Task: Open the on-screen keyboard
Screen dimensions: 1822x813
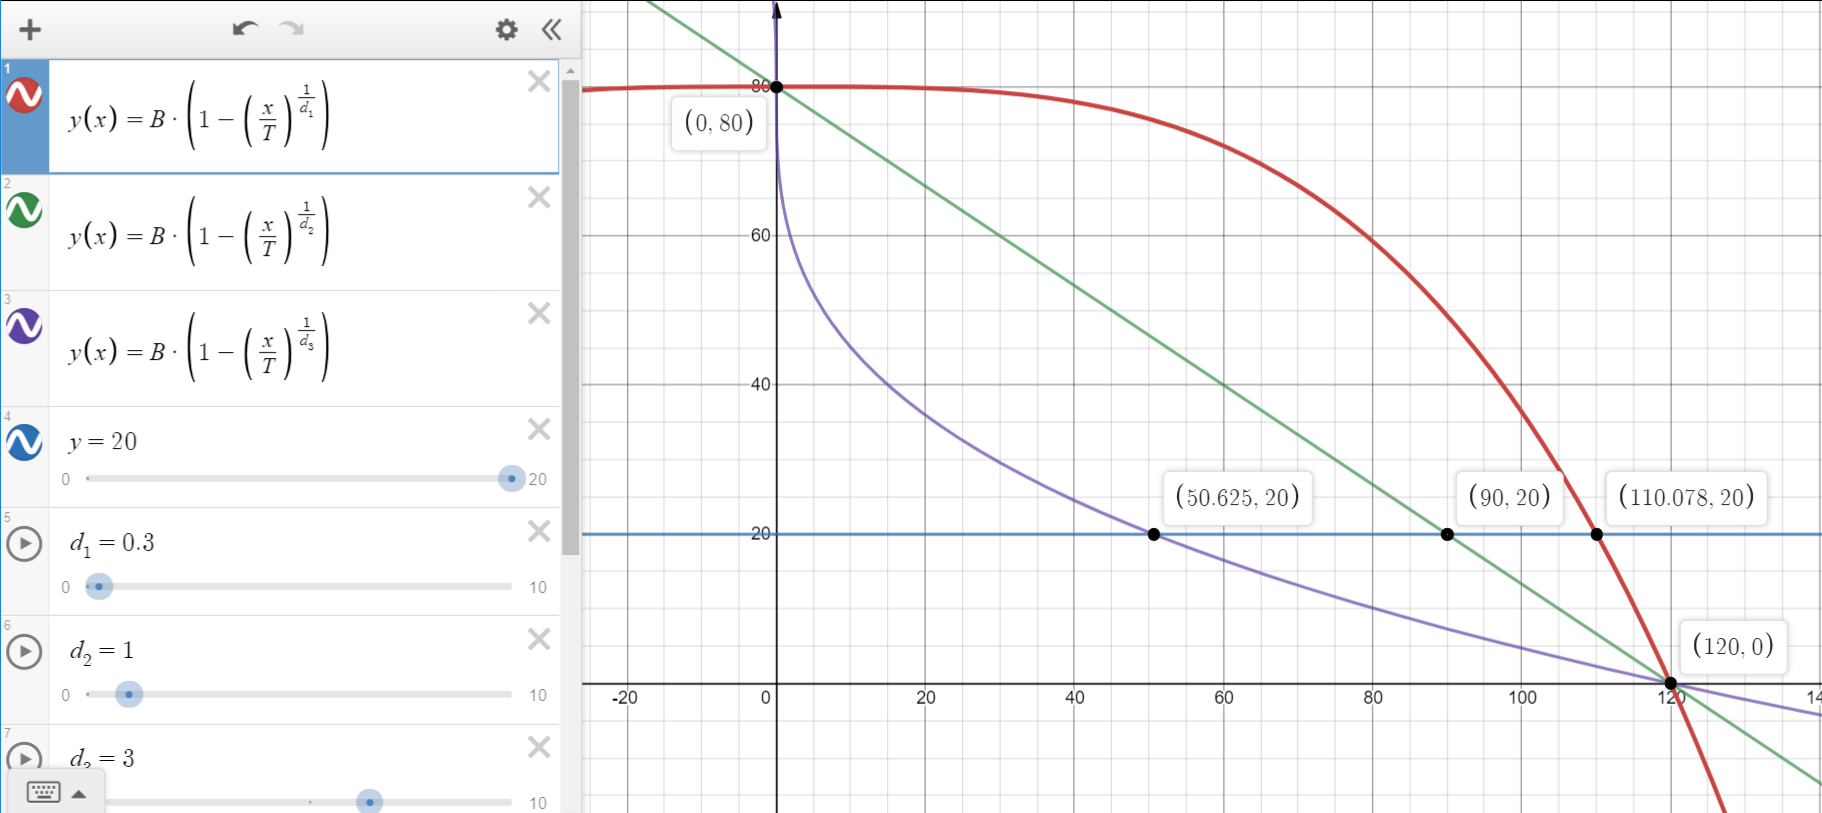Action: (x=44, y=792)
